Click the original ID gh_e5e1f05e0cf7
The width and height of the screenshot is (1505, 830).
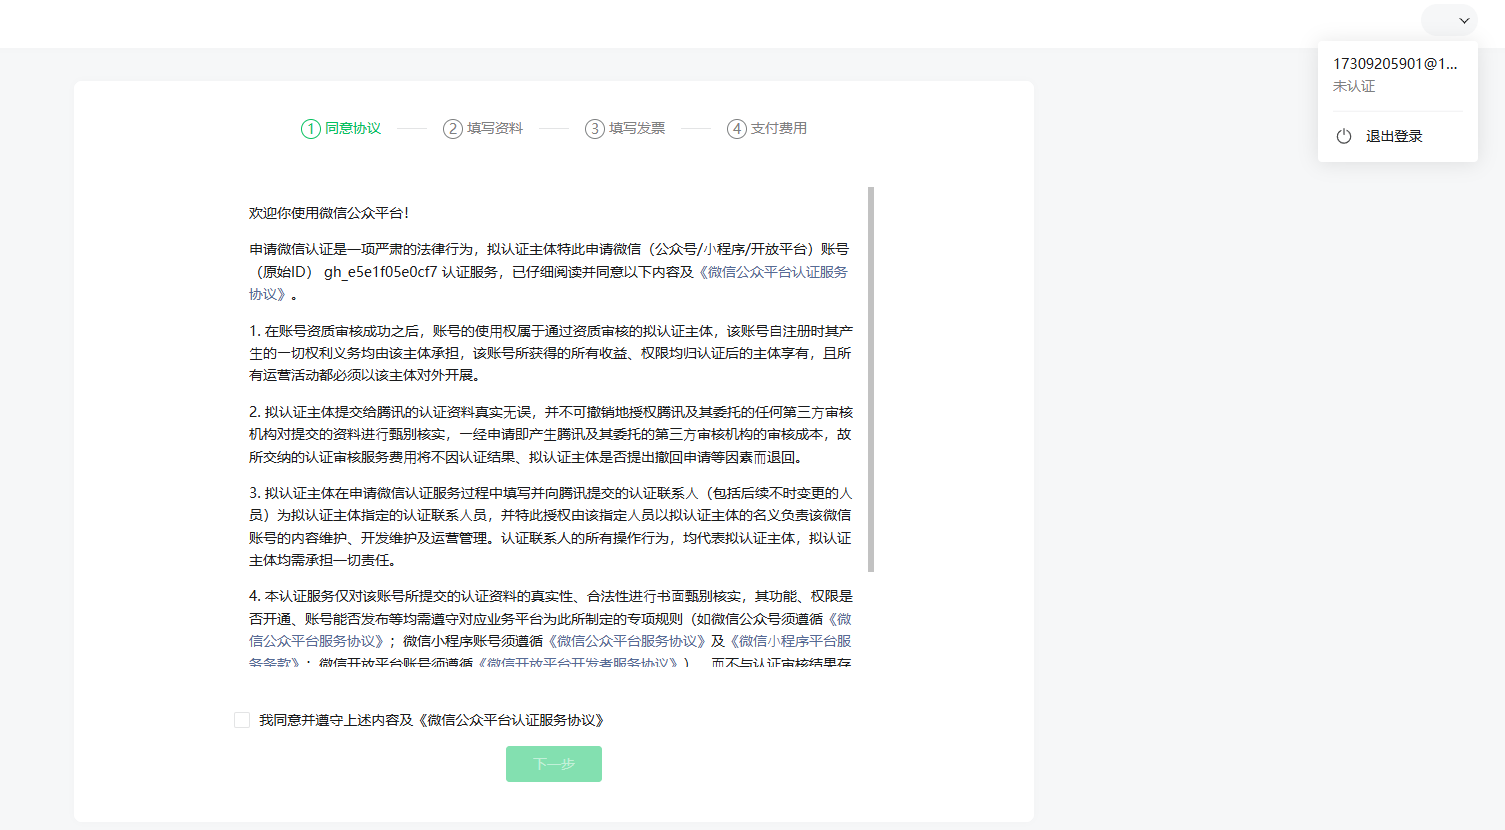point(380,272)
